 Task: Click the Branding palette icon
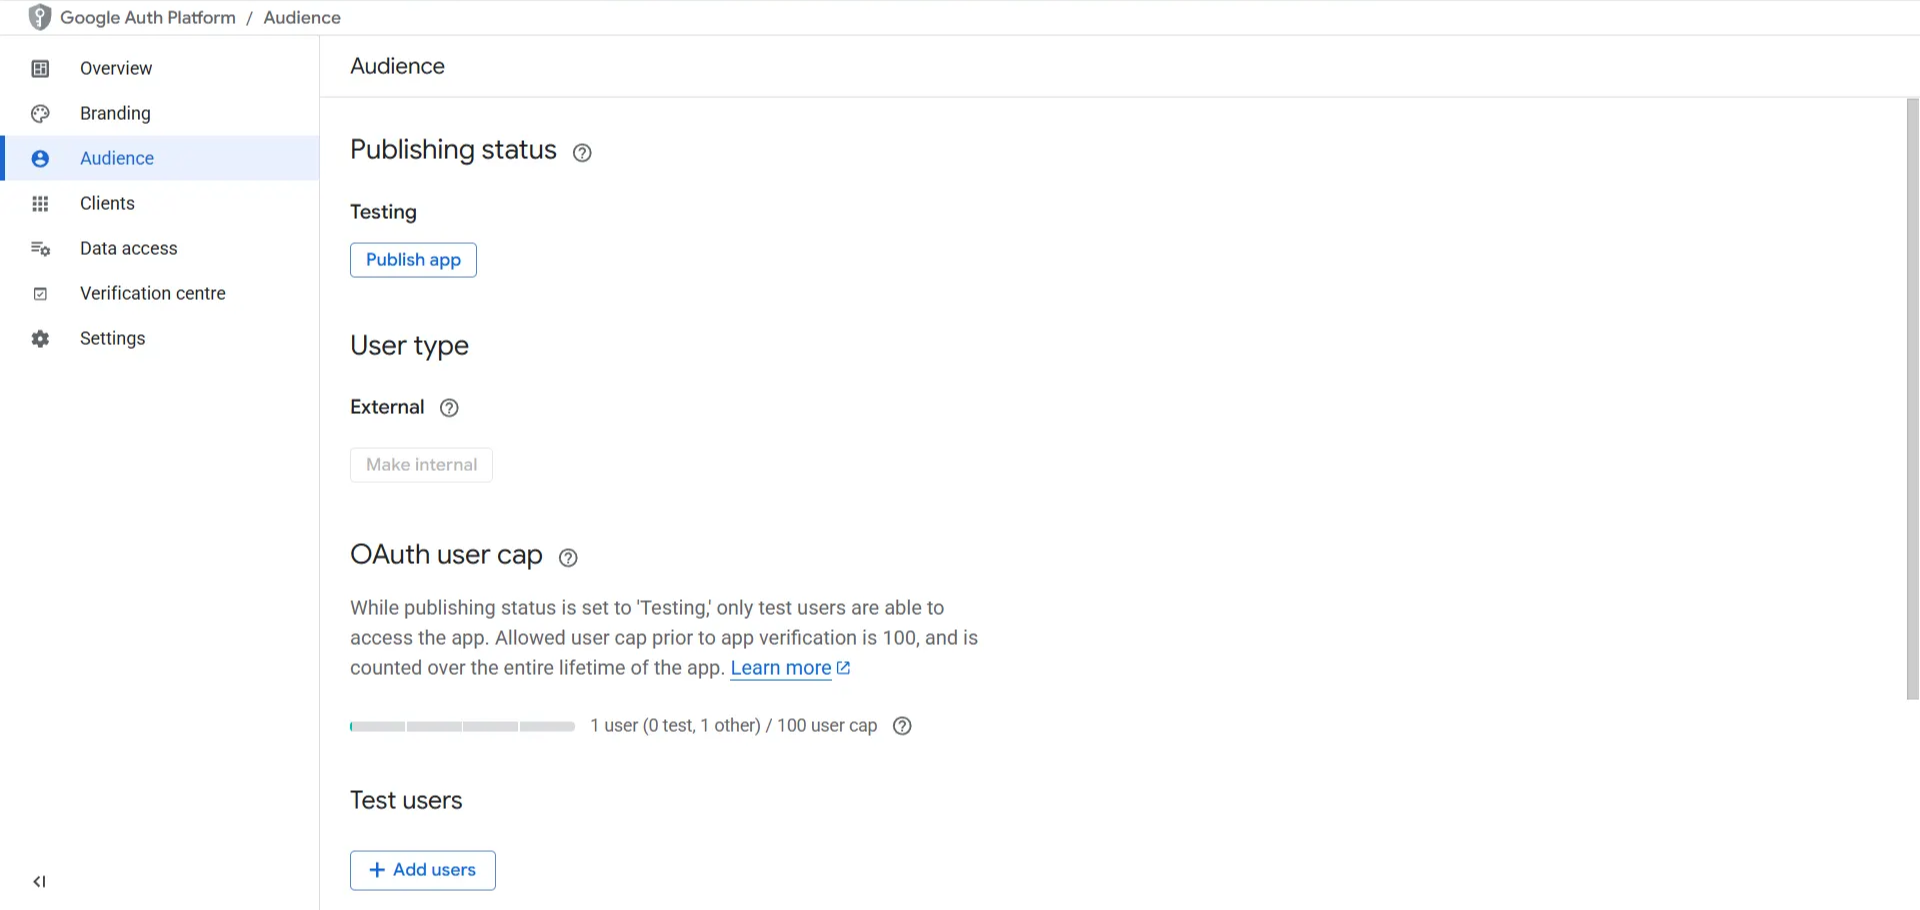tap(40, 113)
